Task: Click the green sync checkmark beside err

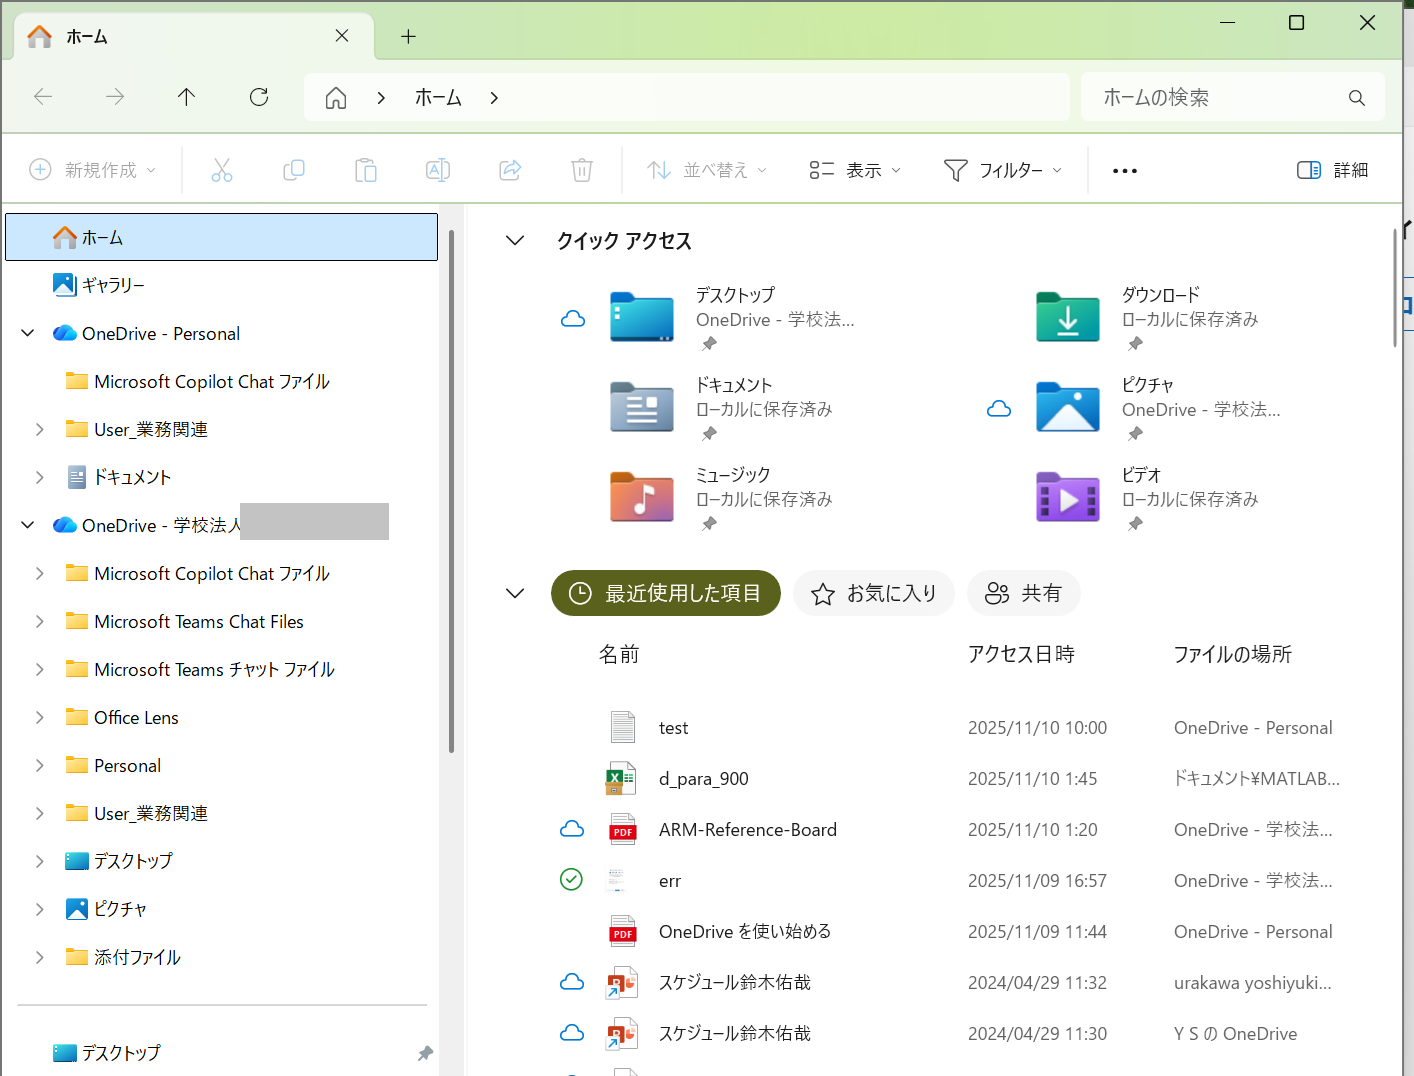Action: (x=571, y=879)
